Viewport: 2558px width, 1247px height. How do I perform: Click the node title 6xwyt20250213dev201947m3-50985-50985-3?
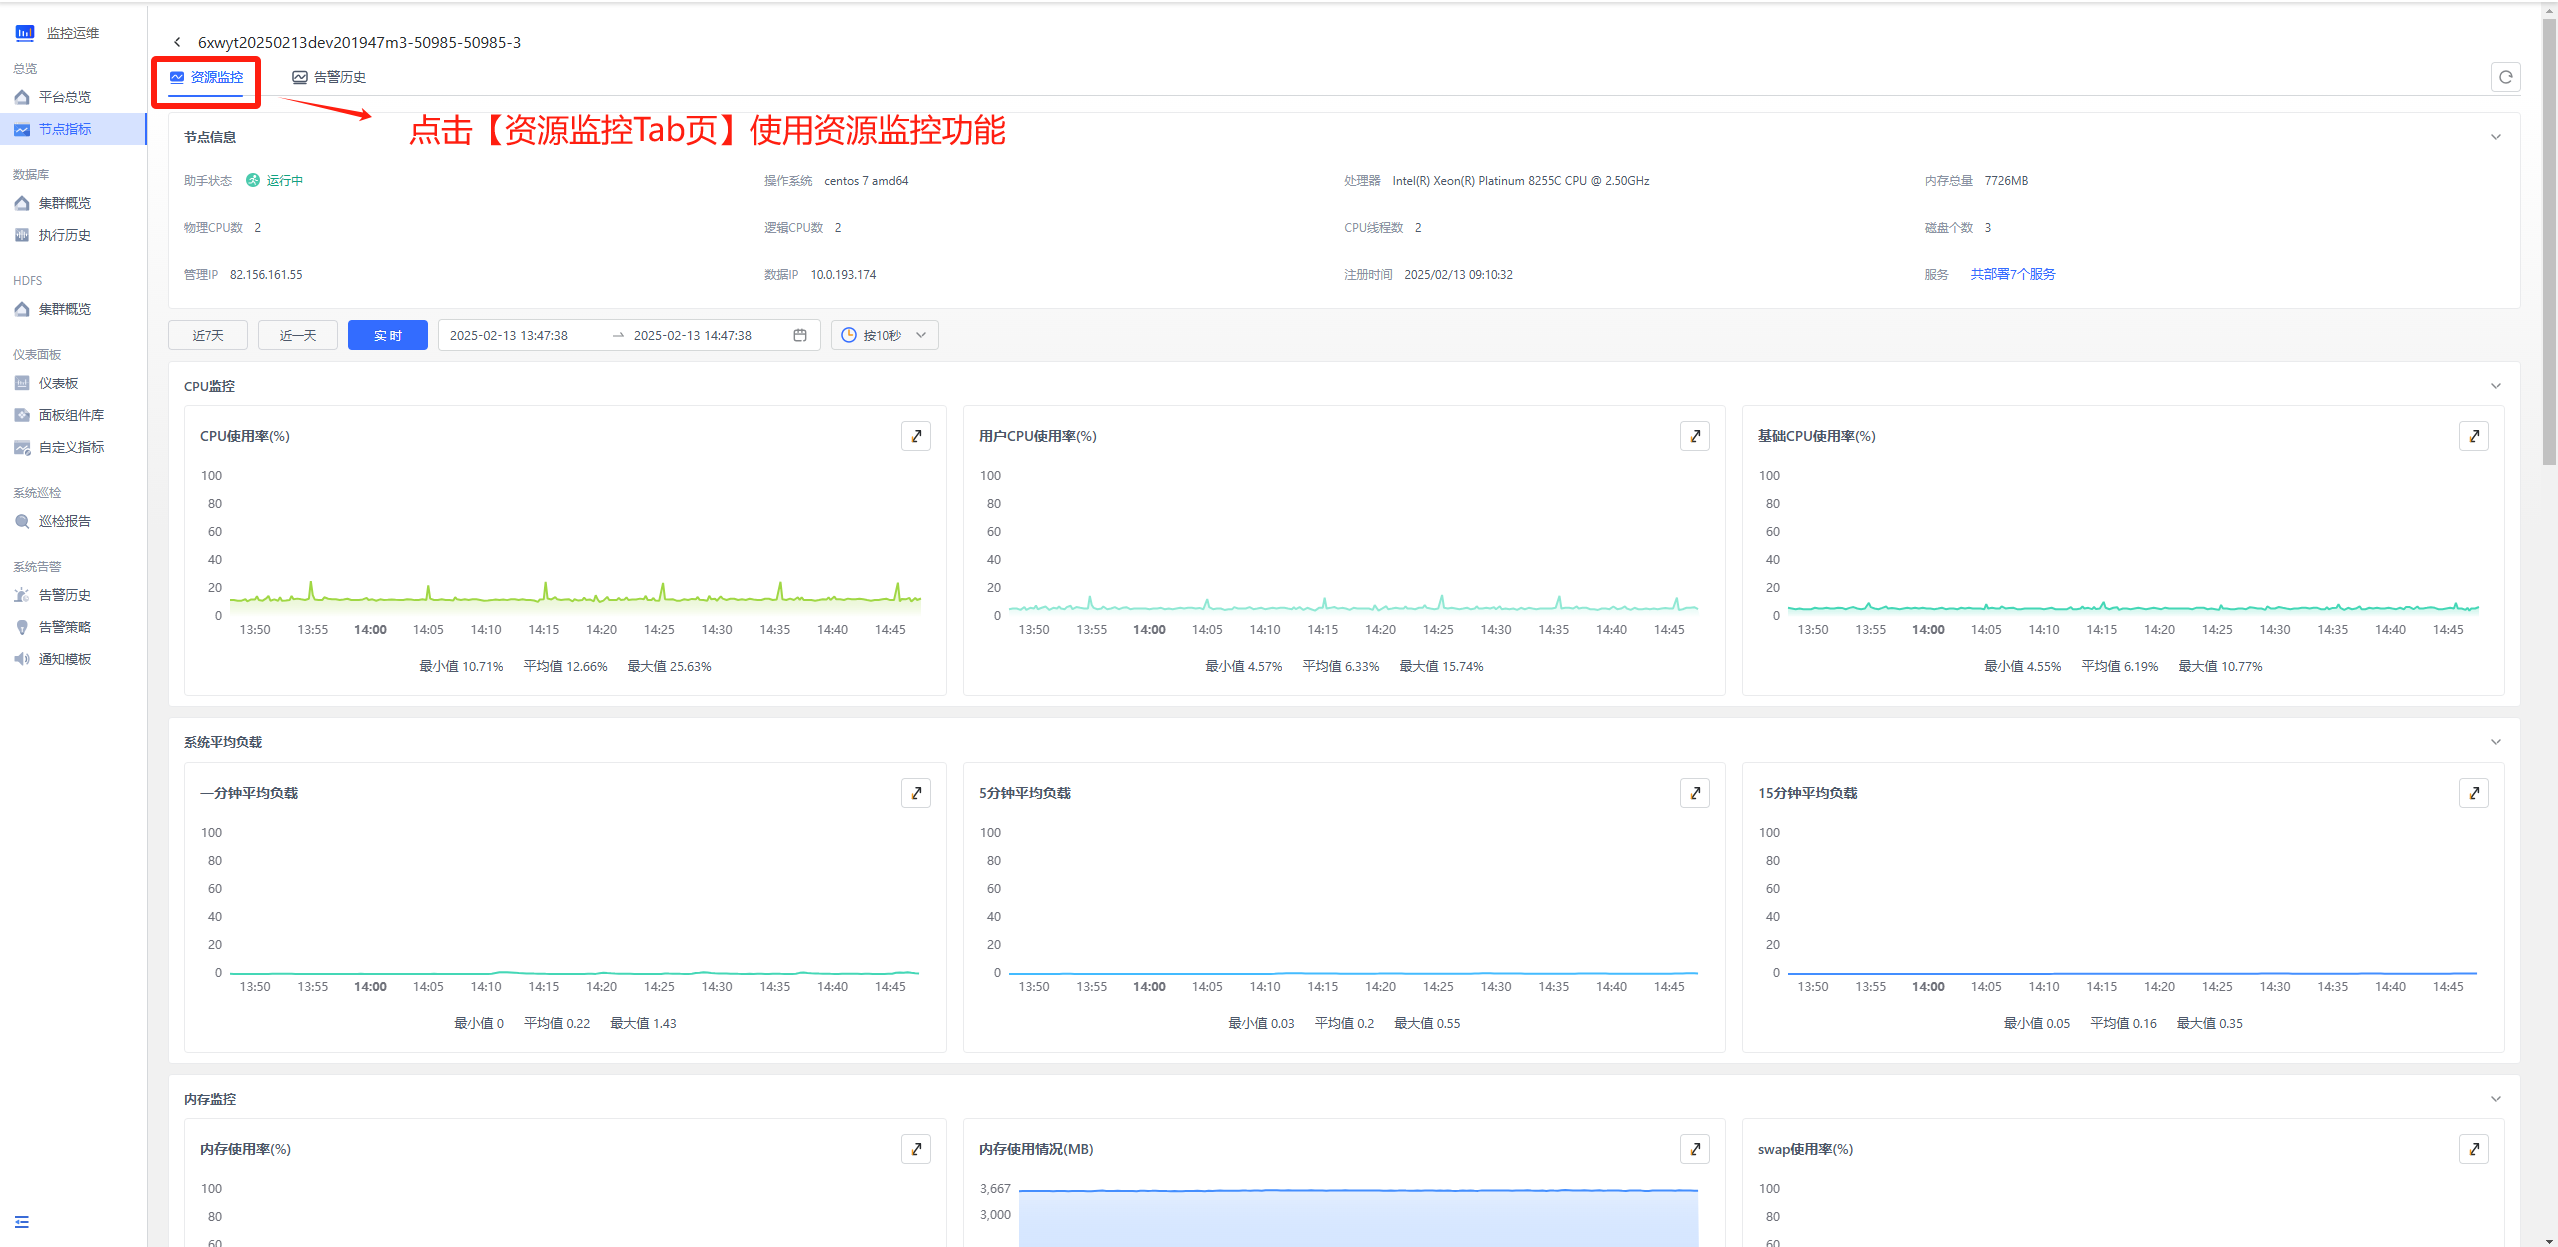[x=359, y=42]
